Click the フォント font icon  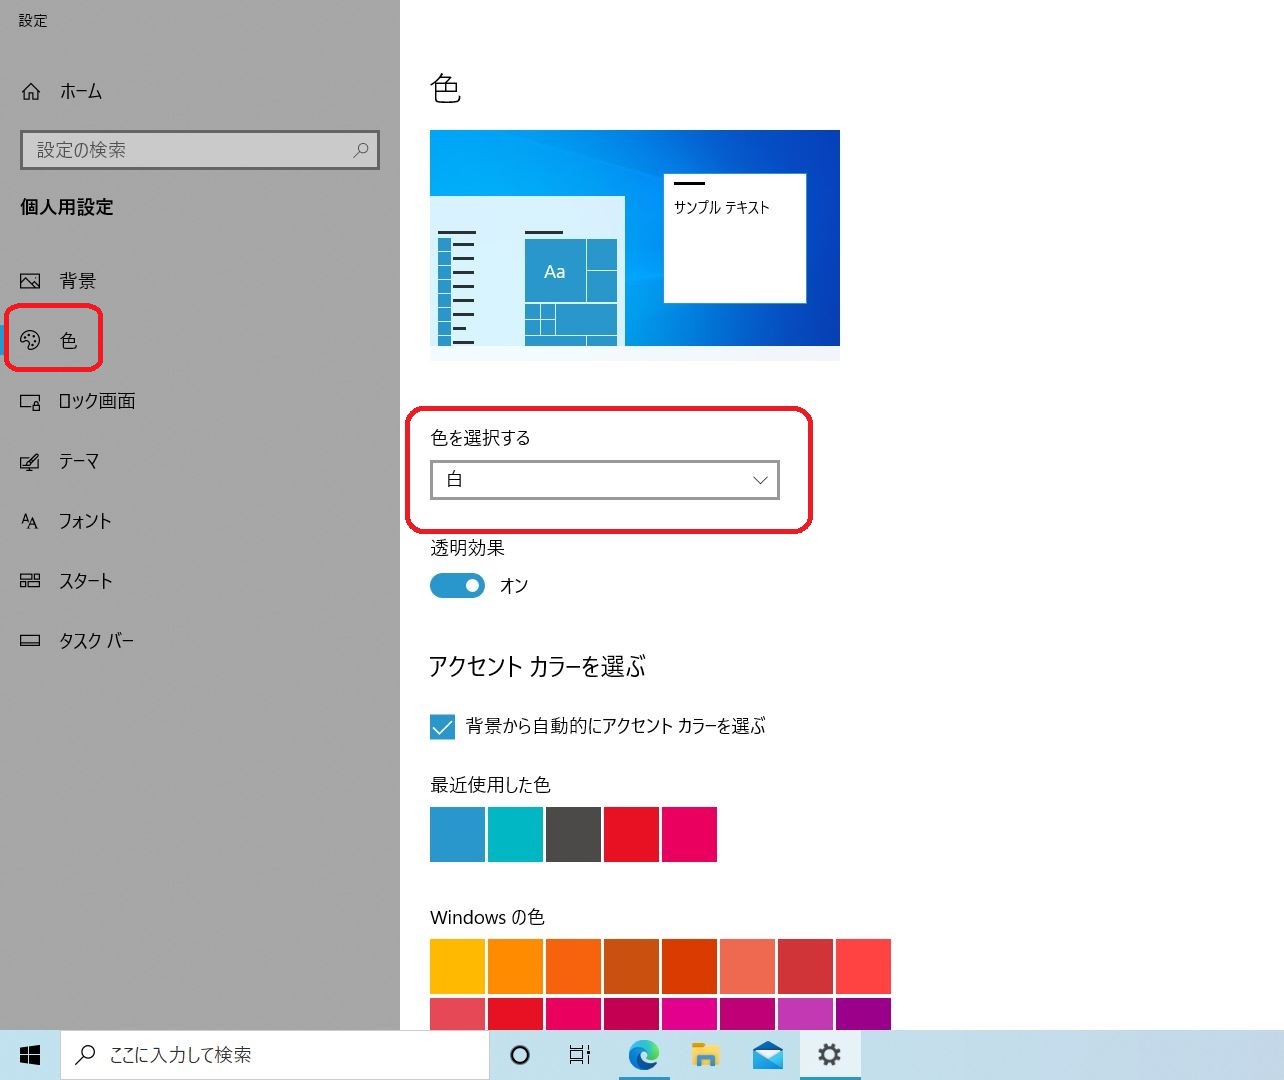(x=30, y=521)
